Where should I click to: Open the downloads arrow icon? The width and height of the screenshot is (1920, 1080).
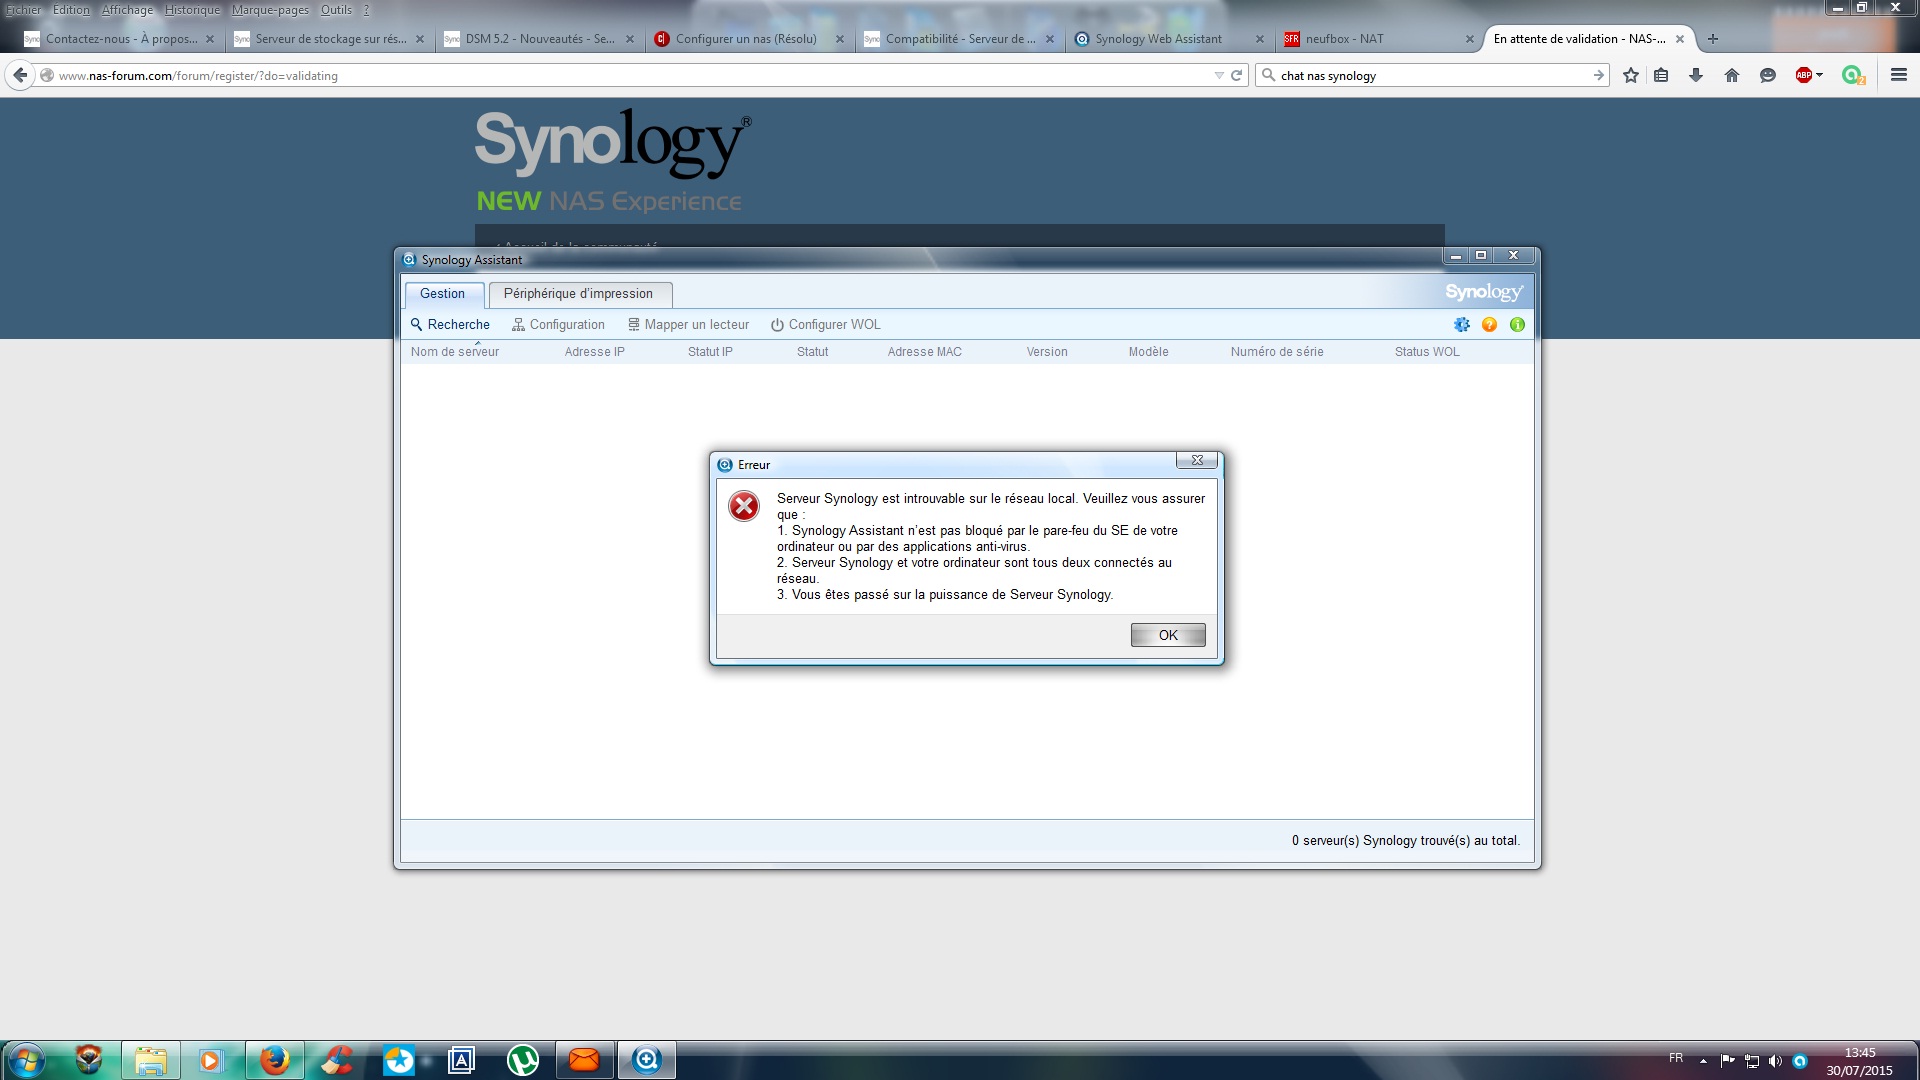pos(1696,75)
